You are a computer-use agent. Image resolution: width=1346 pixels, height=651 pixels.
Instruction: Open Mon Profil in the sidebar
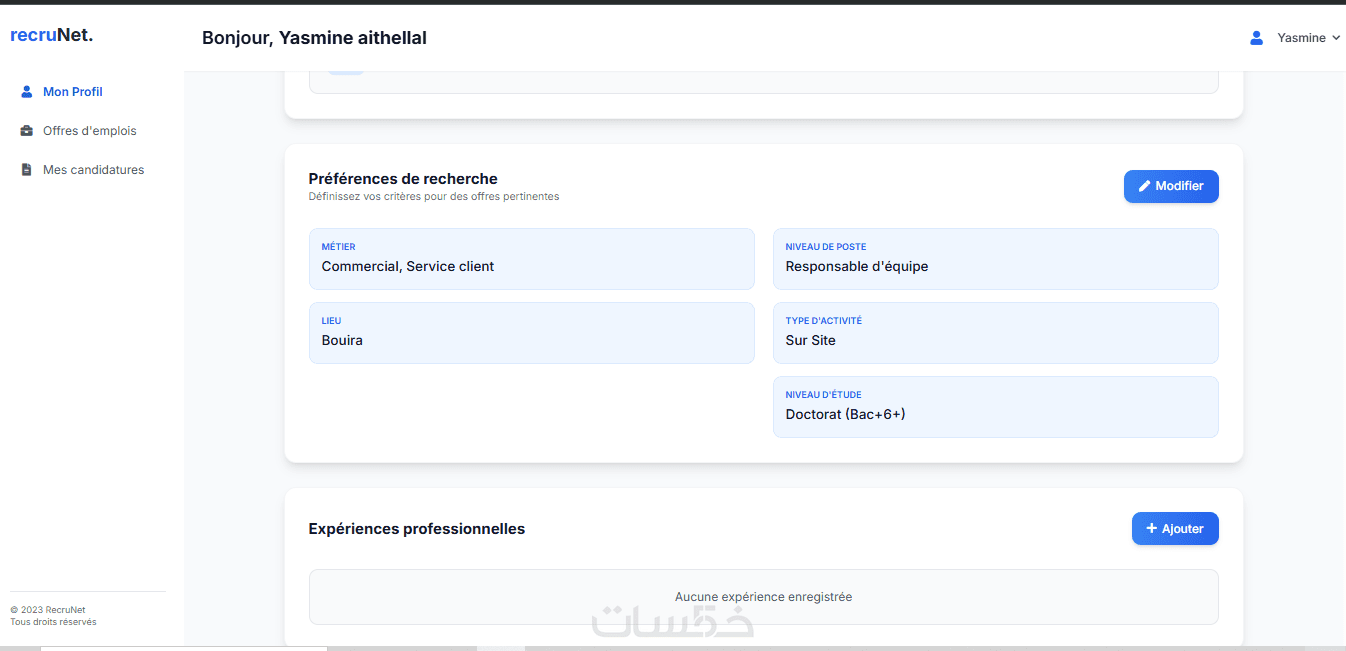pyautogui.click(x=73, y=92)
